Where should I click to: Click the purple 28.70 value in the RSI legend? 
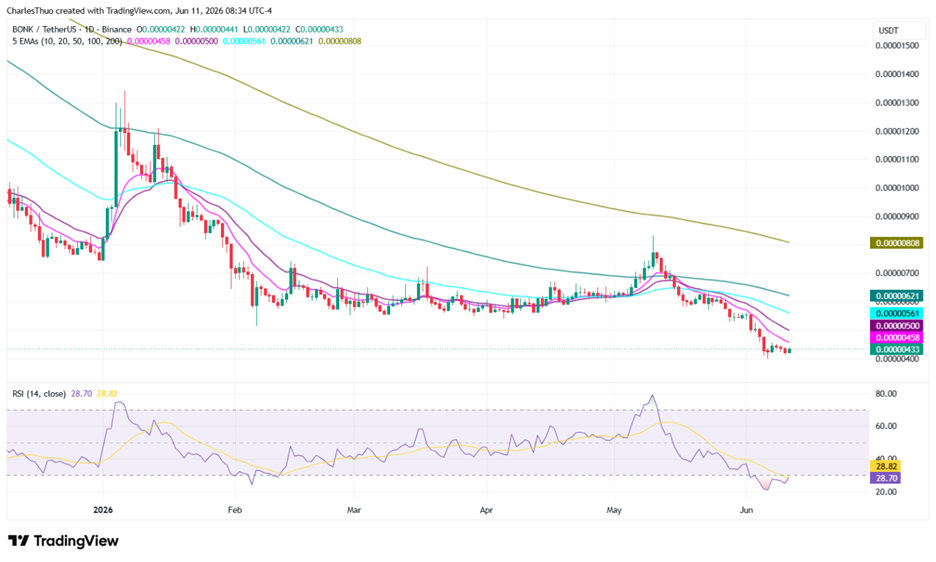click(81, 394)
